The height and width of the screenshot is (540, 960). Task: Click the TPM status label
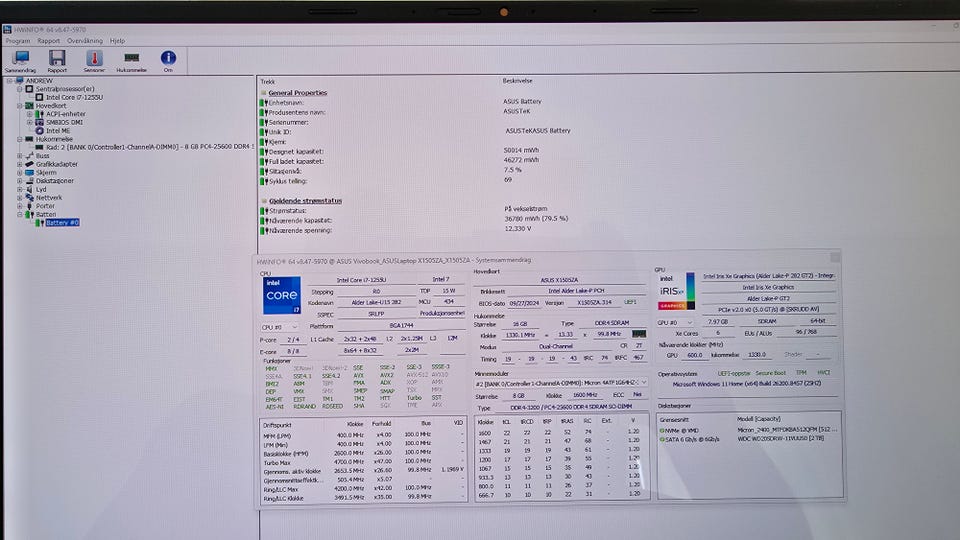point(801,373)
